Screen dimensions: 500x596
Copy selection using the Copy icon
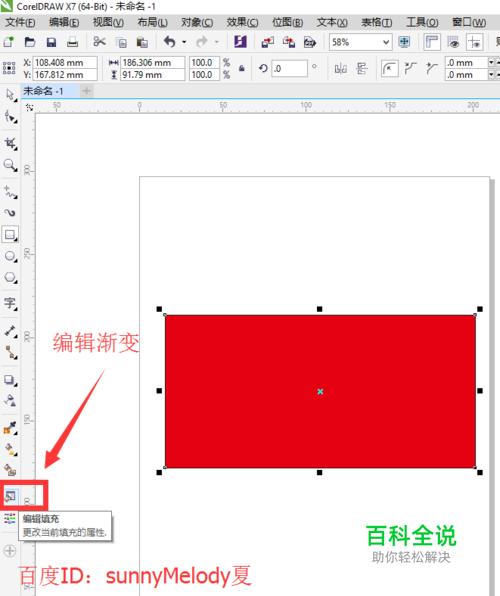pos(121,42)
